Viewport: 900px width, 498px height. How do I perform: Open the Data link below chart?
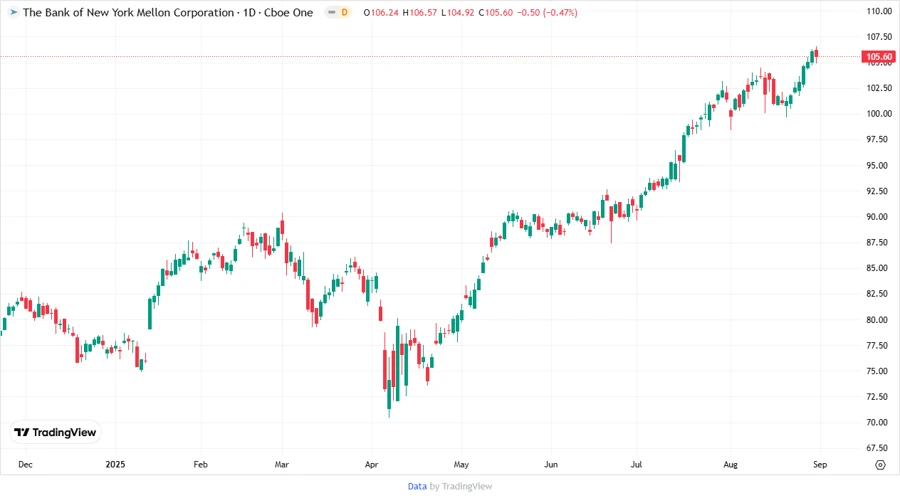click(417, 486)
